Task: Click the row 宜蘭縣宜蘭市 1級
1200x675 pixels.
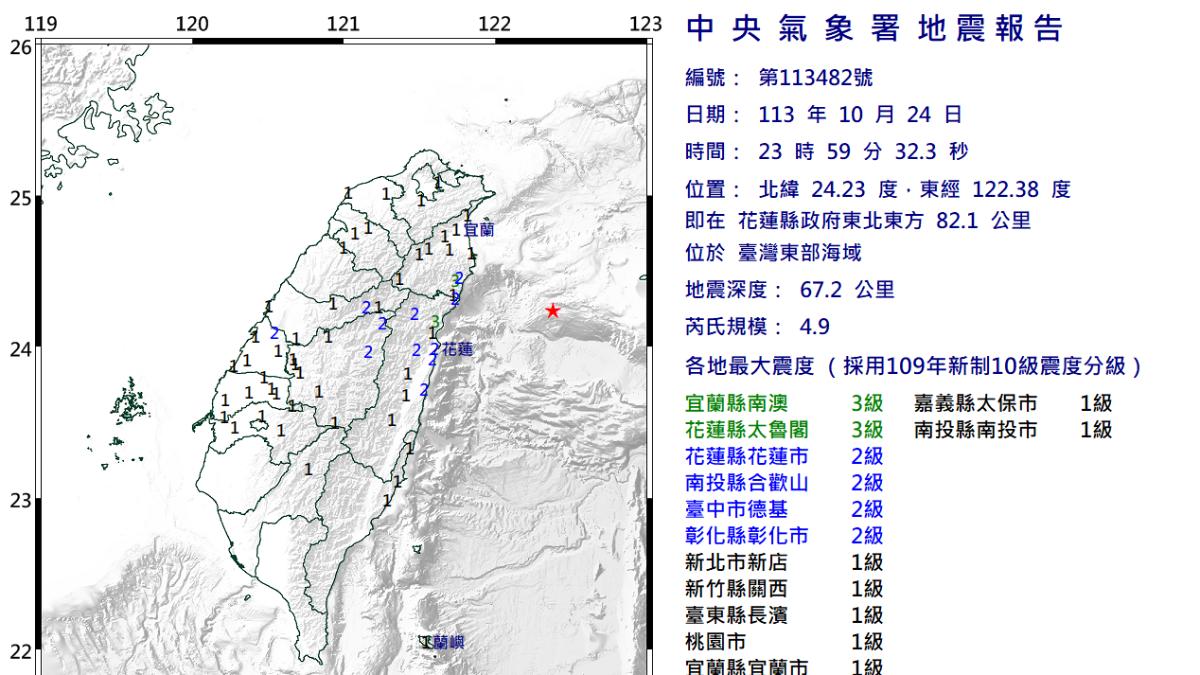Action: pyautogui.click(x=784, y=666)
